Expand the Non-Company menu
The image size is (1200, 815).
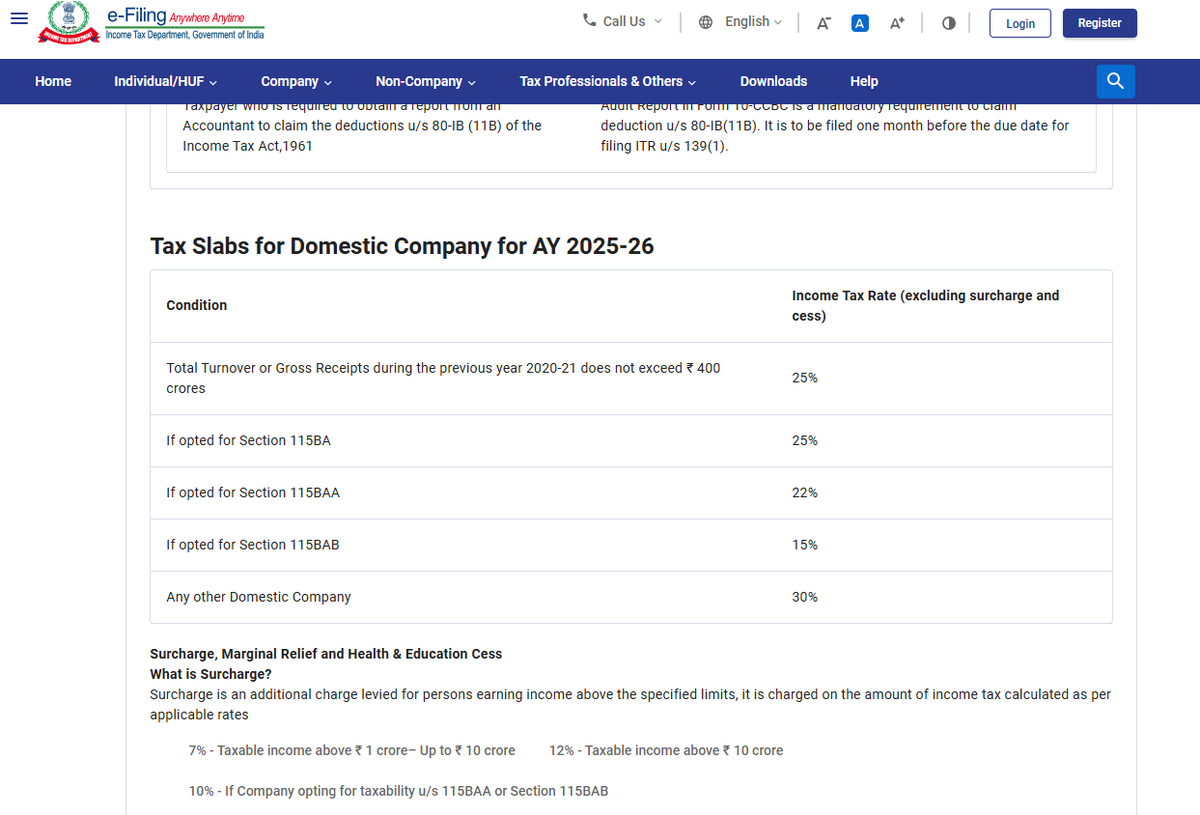[426, 81]
